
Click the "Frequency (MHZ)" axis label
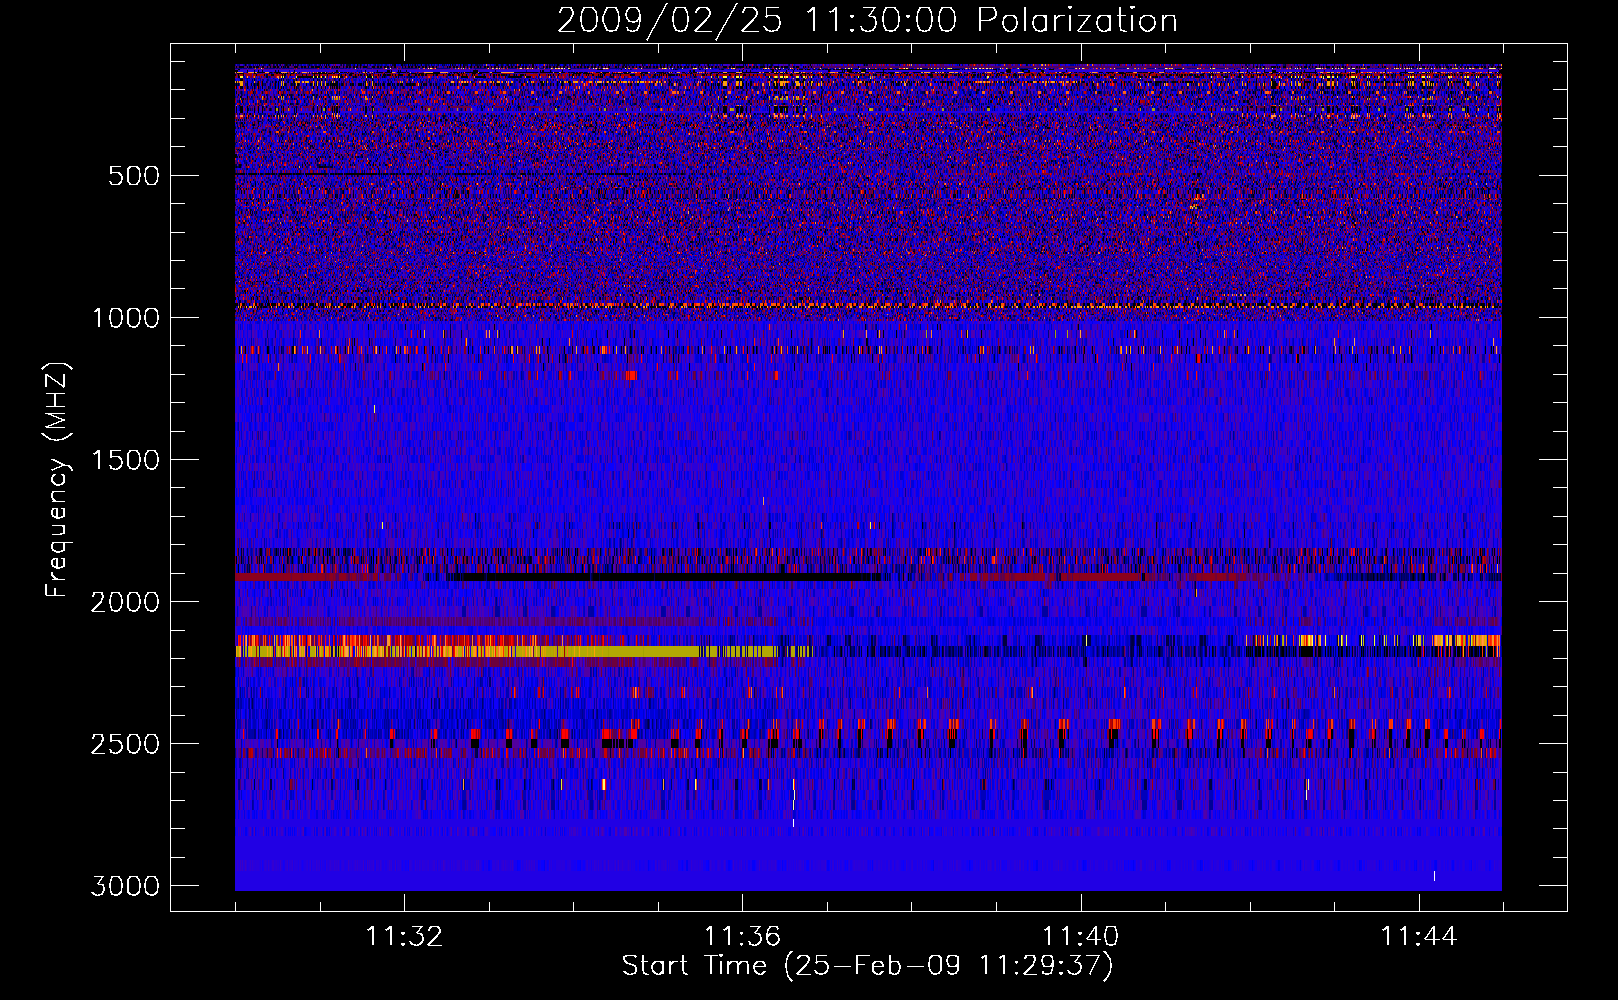(57, 480)
